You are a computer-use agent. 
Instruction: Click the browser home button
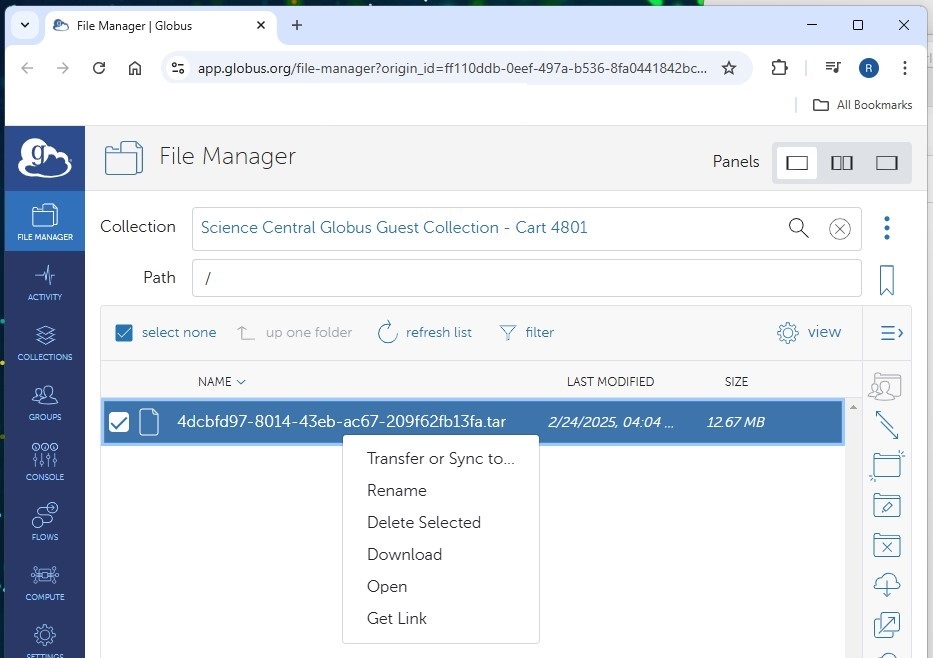[x=135, y=68]
